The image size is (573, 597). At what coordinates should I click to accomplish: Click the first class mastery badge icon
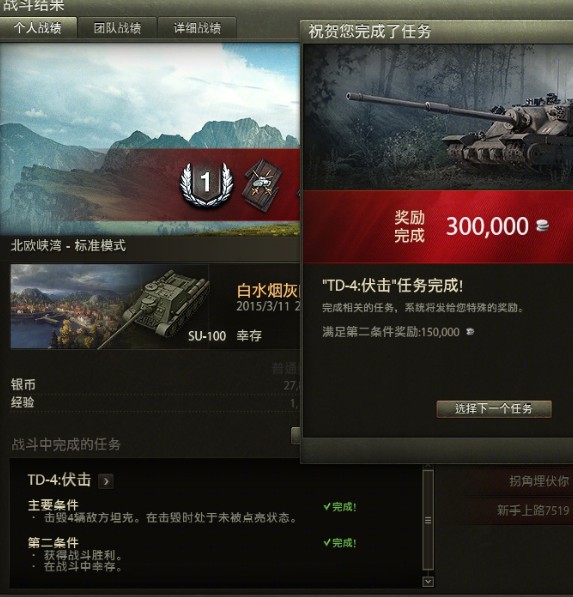(206, 185)
